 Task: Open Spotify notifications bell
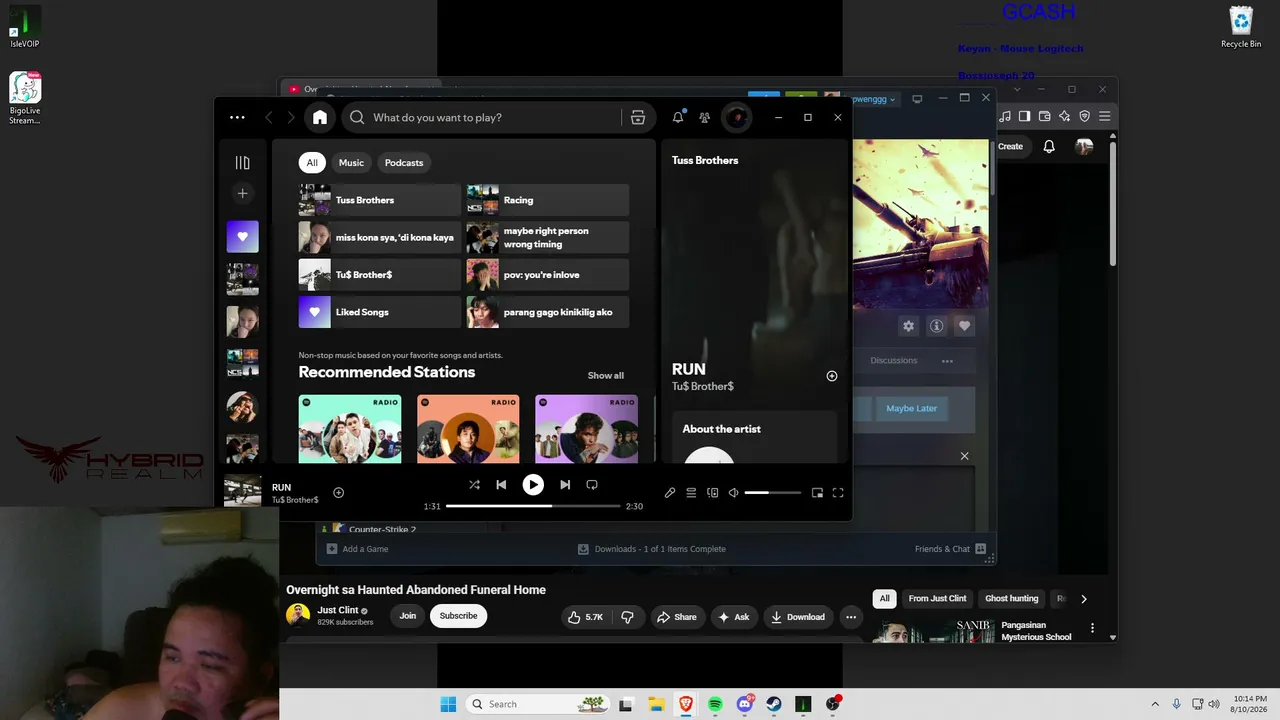(x=678, y=117)
